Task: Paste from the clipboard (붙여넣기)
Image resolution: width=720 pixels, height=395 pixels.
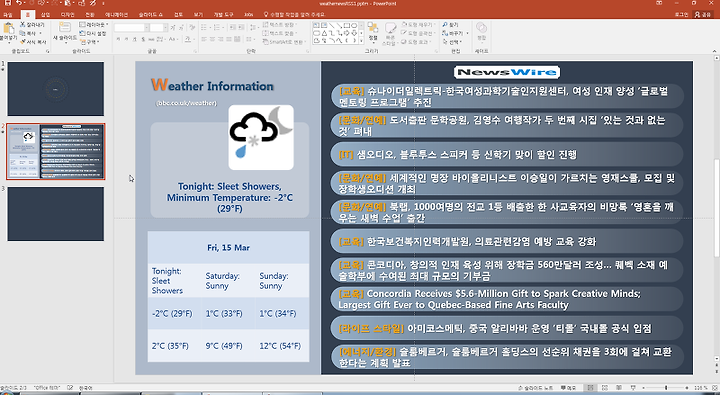Action: [8, 32]
